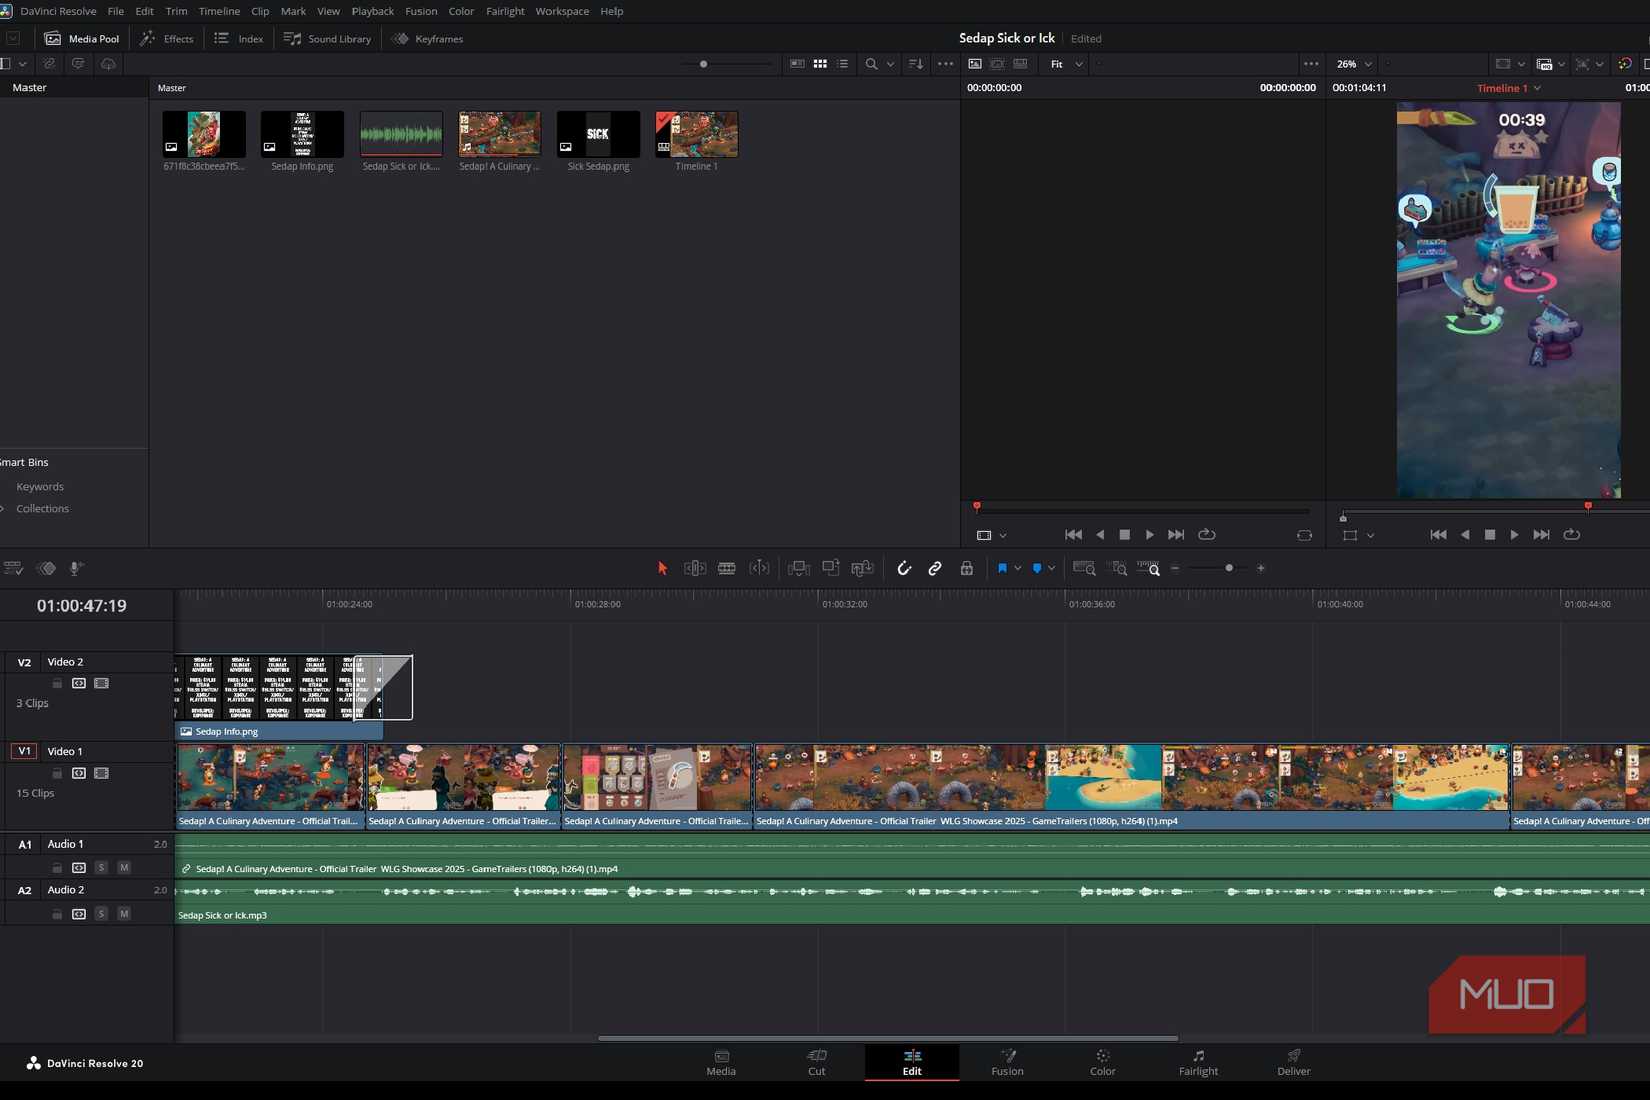Click the linked selection chain icon

(935, 568)
